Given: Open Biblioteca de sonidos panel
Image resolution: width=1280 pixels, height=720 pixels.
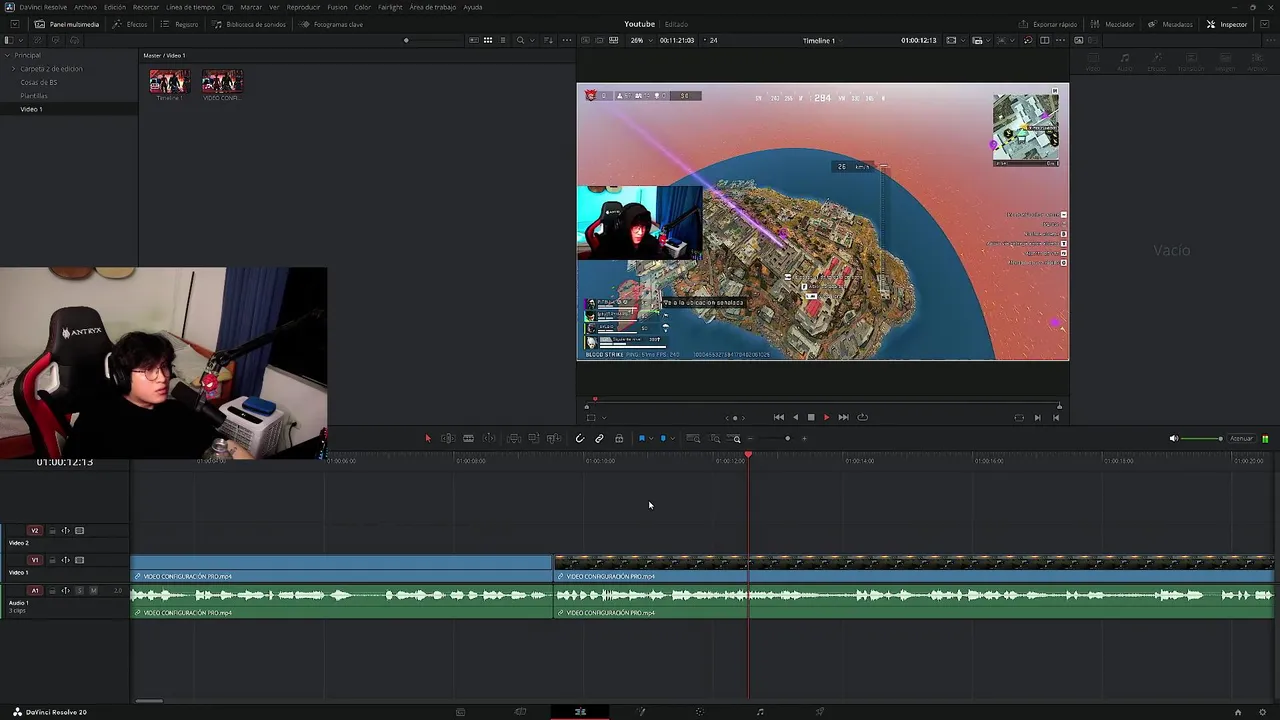Looking at the screenshot, I should tap(249, 24).
